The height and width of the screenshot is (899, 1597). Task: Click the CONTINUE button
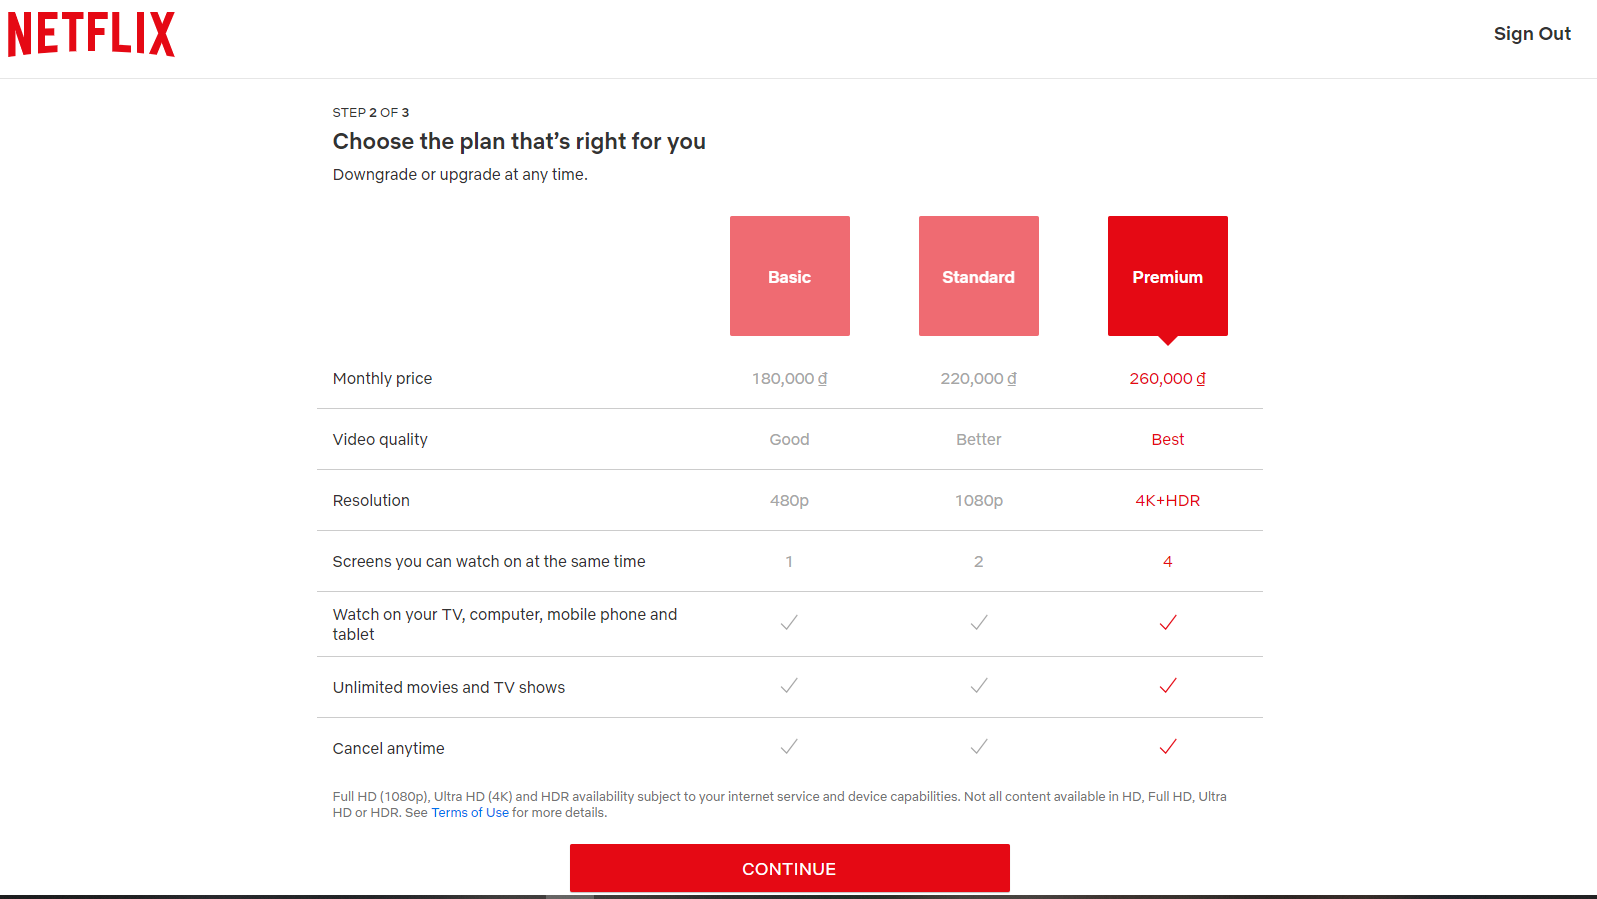click(789, 868)
